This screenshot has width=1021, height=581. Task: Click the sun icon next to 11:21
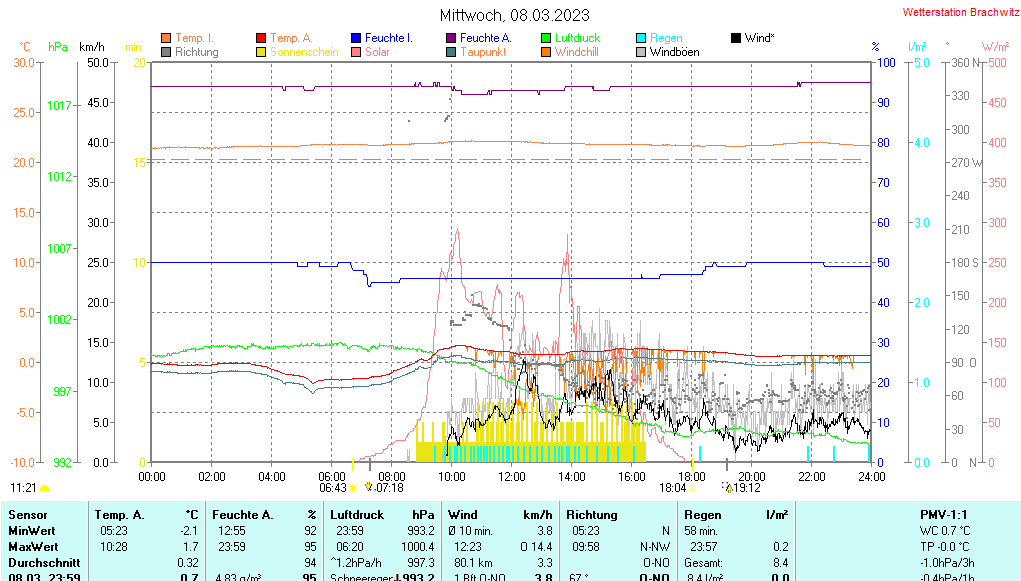click(x=44, y=488)
